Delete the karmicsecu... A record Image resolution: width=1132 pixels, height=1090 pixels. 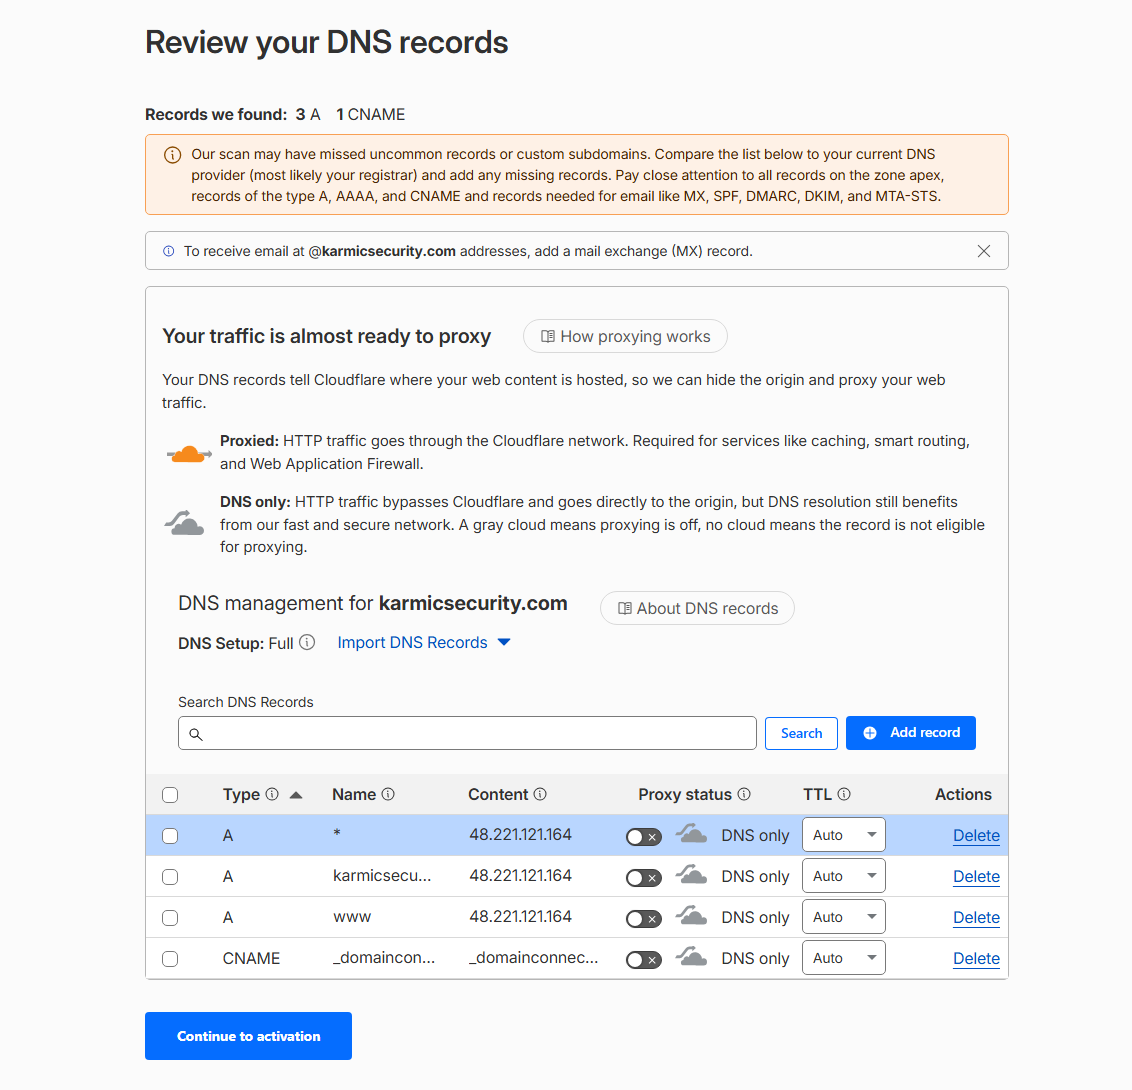tap(976, 877)
